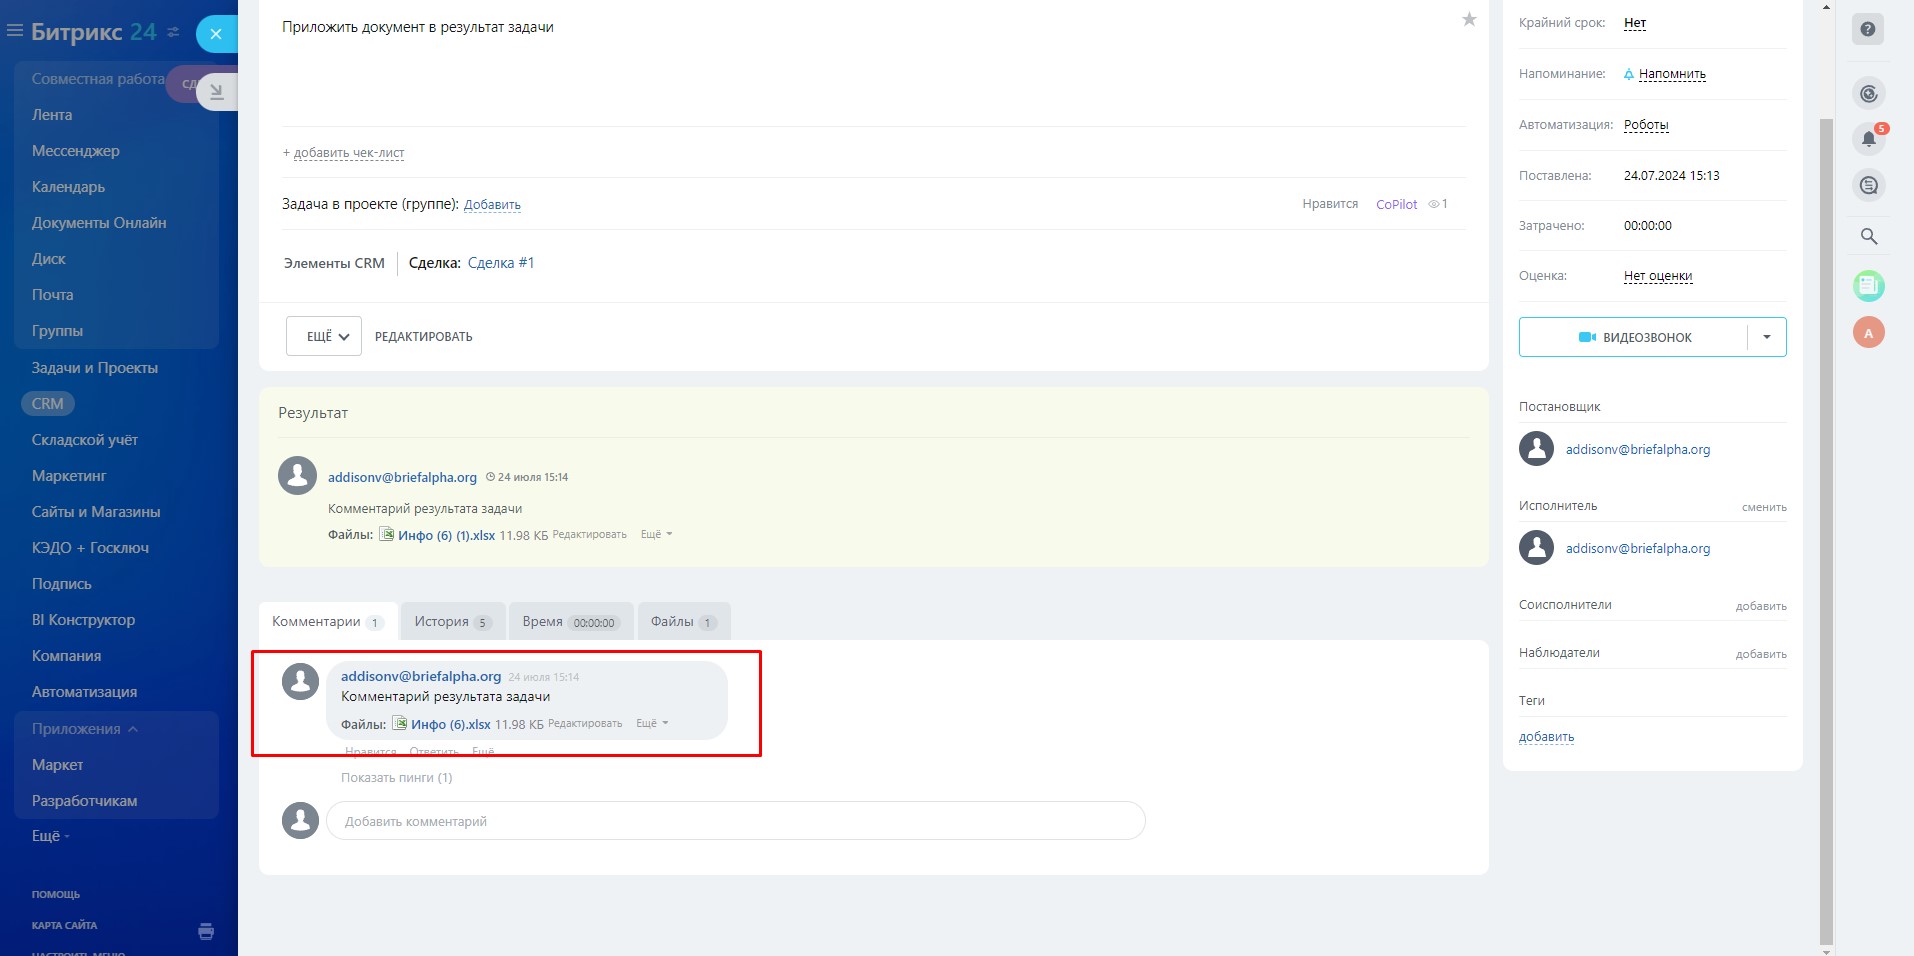Open the Сделка #1 link

coord(501,263)
